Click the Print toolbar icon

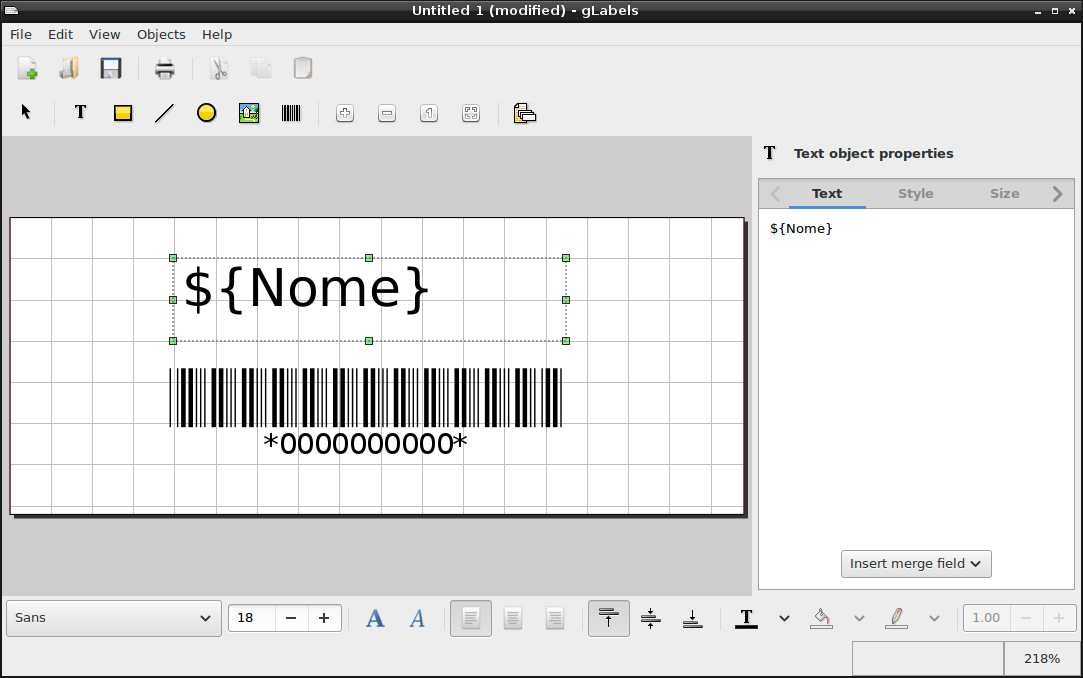pos(164,69)
